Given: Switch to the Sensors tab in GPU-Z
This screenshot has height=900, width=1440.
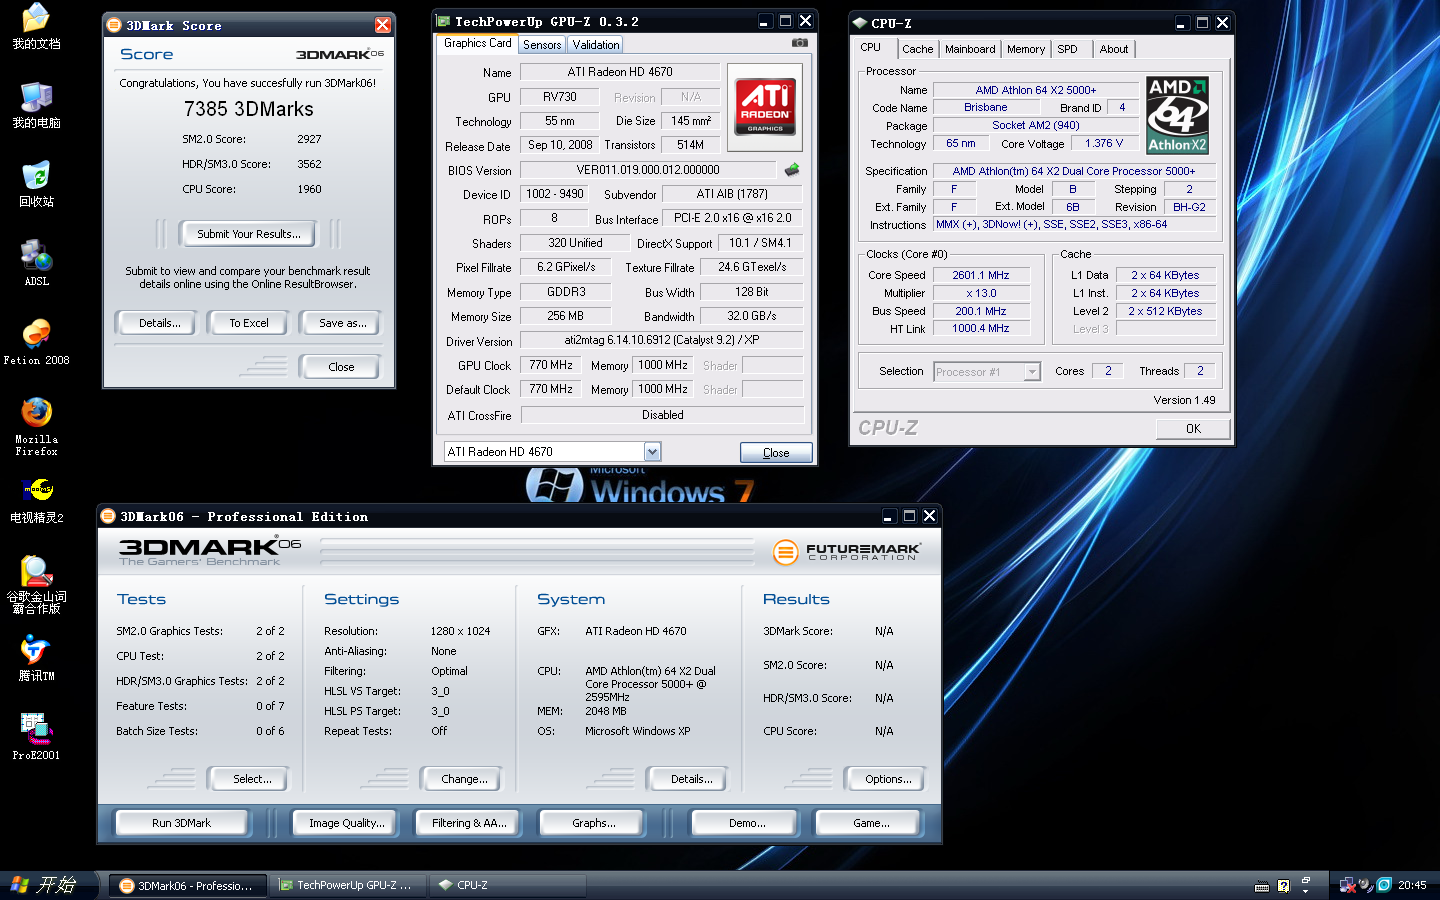Looking at the screenshot, I should tap(542, 45).
